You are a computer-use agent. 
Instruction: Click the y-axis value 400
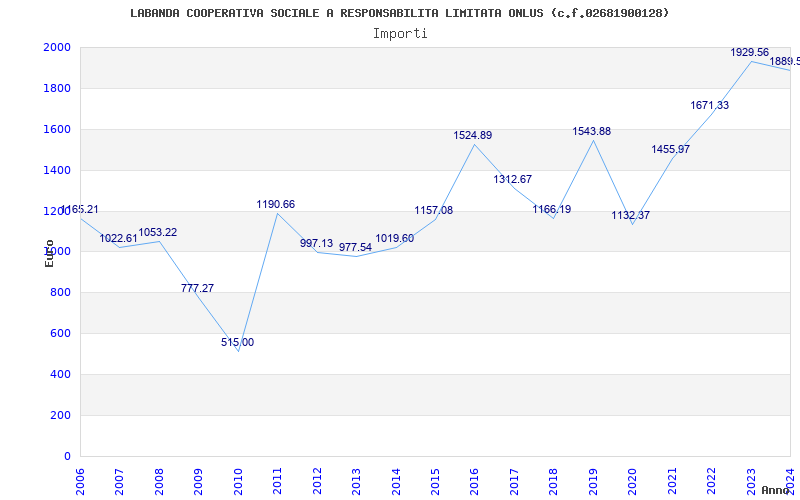tap(61, 374)
